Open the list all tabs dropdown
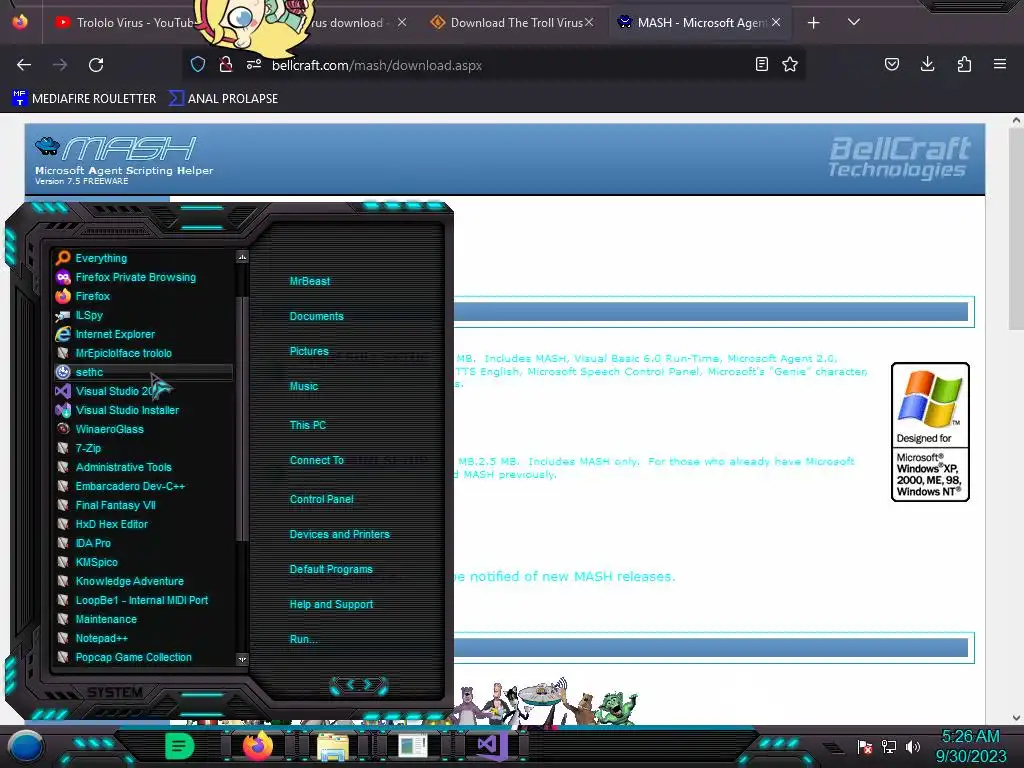Image resolution: width=1024 pixels, height=768 pixels. click(x=854, y=22)
